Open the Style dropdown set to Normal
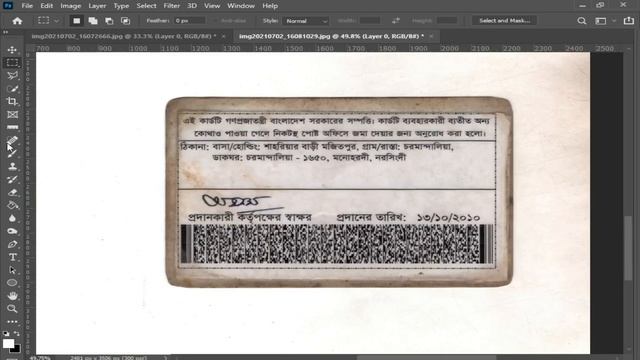 pos(306,20)
